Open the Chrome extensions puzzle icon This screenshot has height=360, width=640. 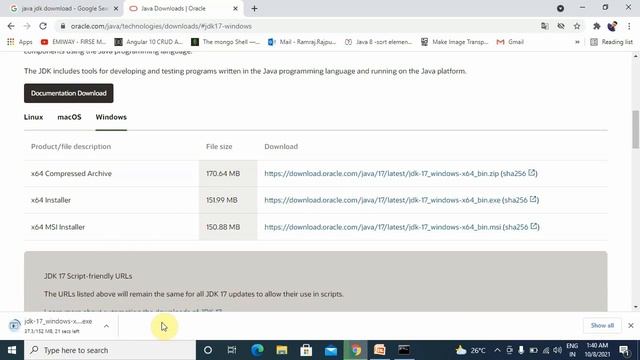coord(596,26)
